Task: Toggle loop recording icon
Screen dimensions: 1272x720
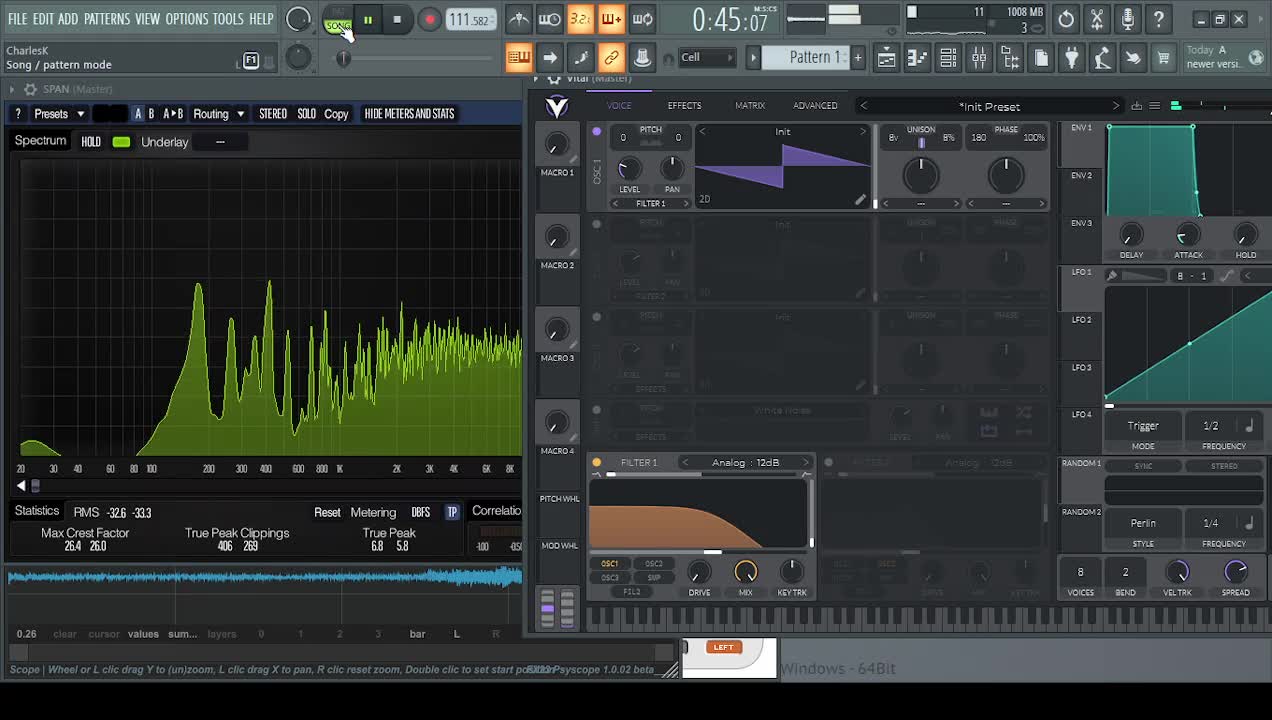Action: click(643, 19)
